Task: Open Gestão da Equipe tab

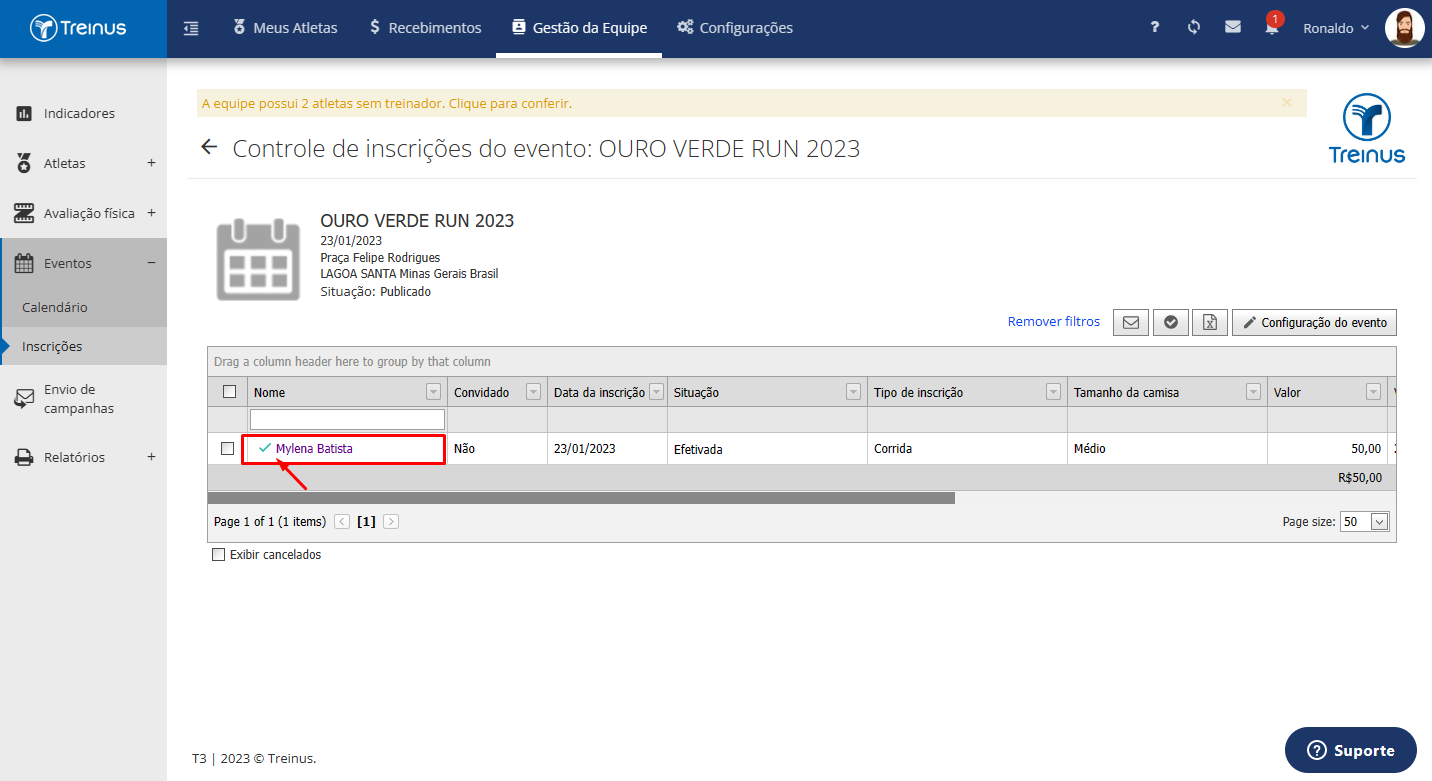Action: tap(579, 28)
